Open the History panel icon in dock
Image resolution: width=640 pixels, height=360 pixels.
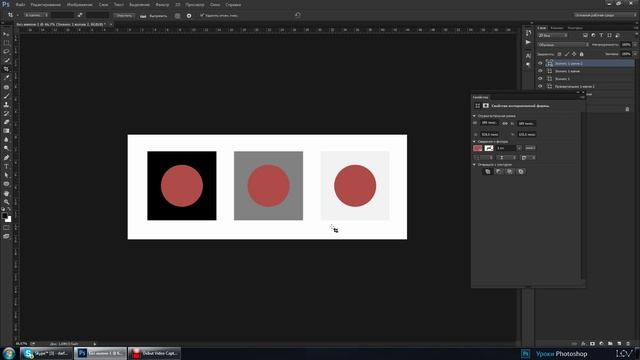(529, 33)
